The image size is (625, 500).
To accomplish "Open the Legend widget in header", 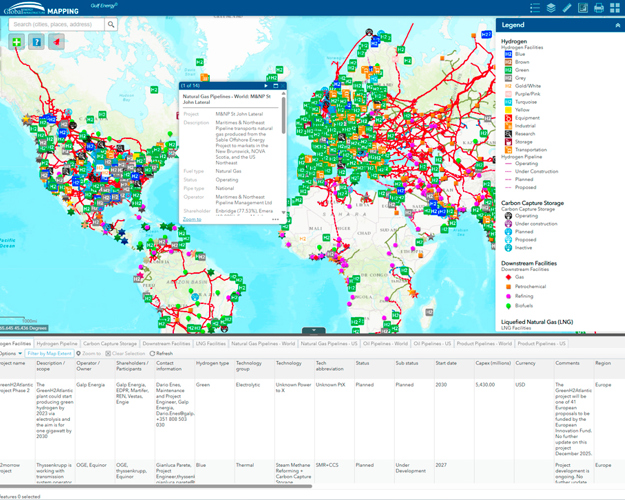I will point(535,8).
